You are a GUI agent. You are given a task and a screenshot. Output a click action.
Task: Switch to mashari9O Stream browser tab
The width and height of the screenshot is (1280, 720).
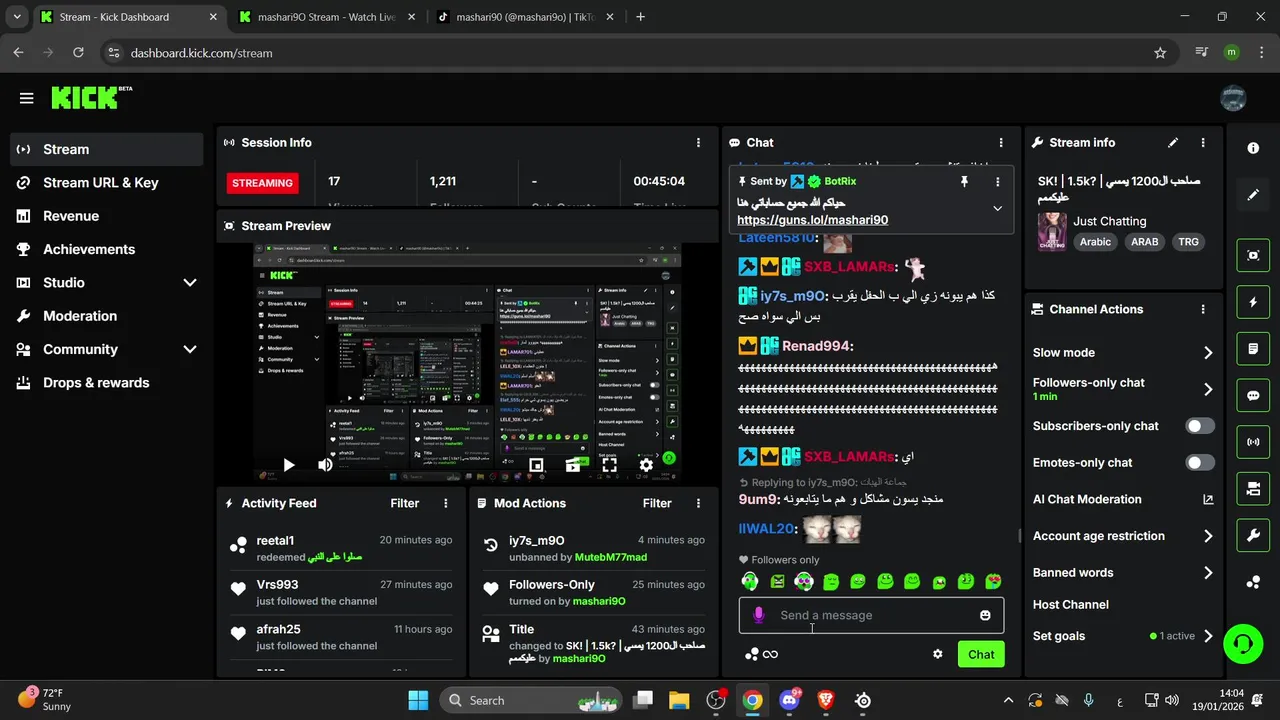pos(327,17)
